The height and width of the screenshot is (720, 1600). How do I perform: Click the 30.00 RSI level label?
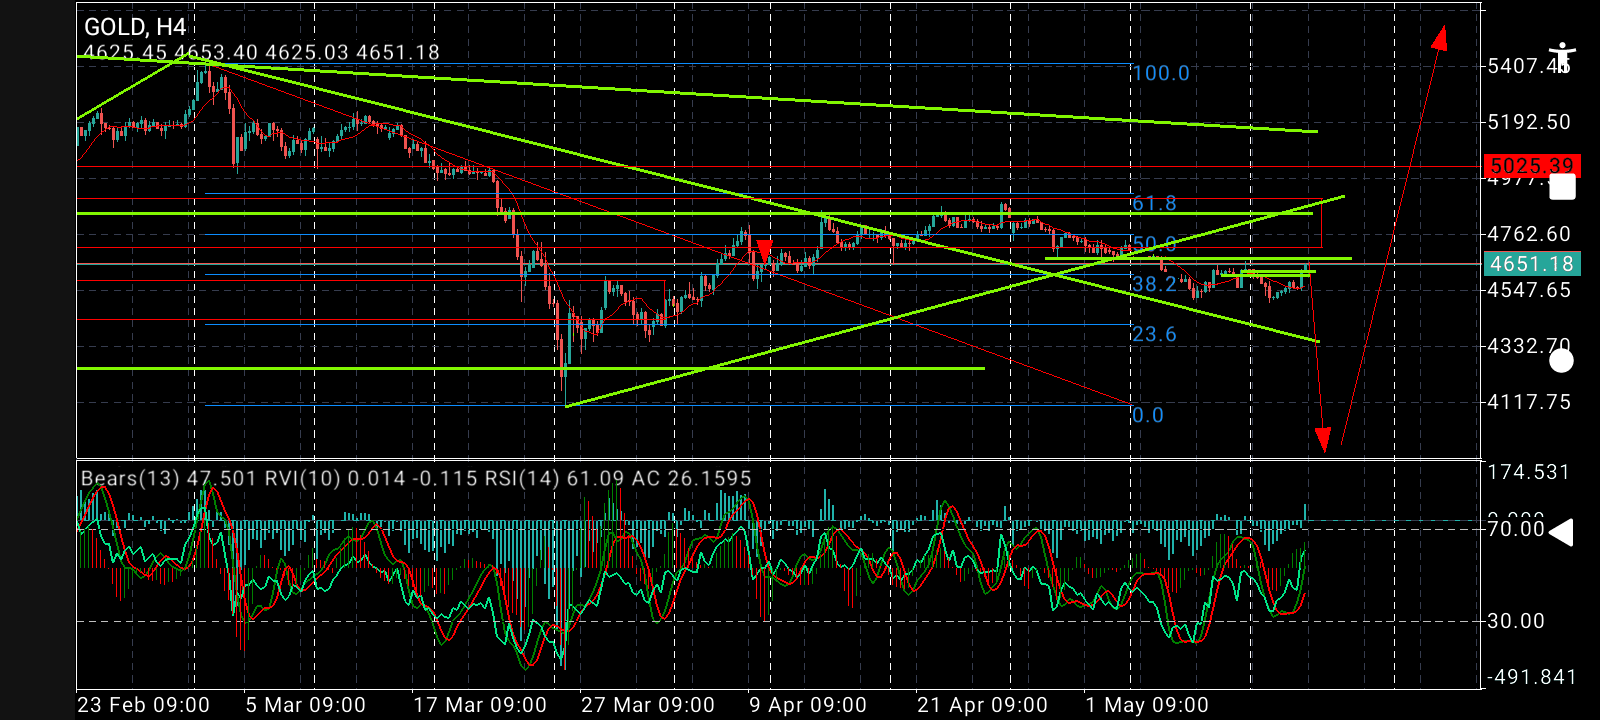point(1516,621)
